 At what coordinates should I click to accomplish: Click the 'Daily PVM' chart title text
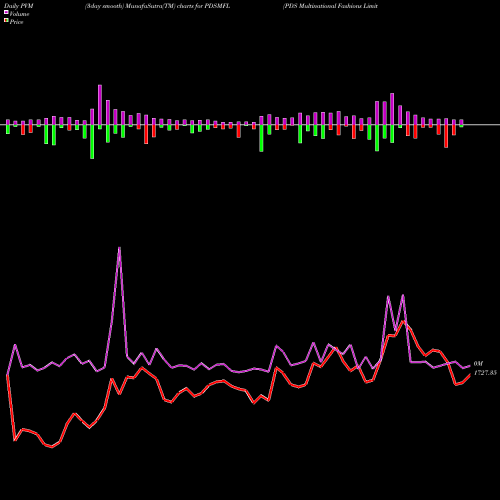(19, 6)
